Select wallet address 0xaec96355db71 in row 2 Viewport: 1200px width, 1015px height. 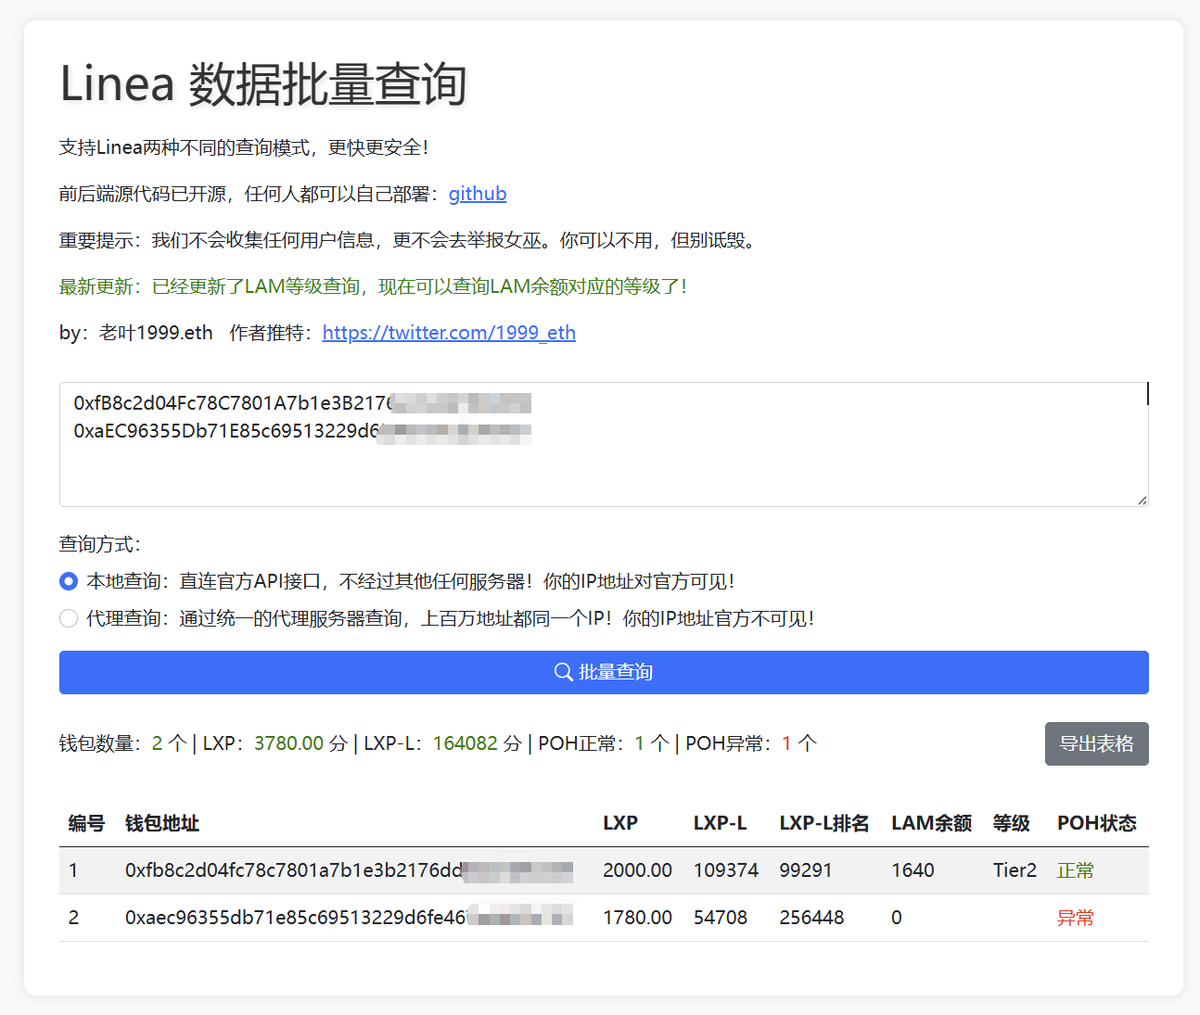[349, 917]
